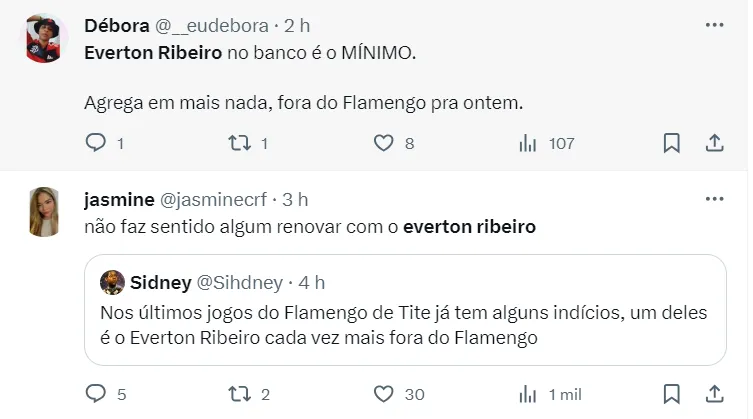Share jasmine's tweet
The height and width of the screenshot is (419, 753).
(x=715, y=394)
